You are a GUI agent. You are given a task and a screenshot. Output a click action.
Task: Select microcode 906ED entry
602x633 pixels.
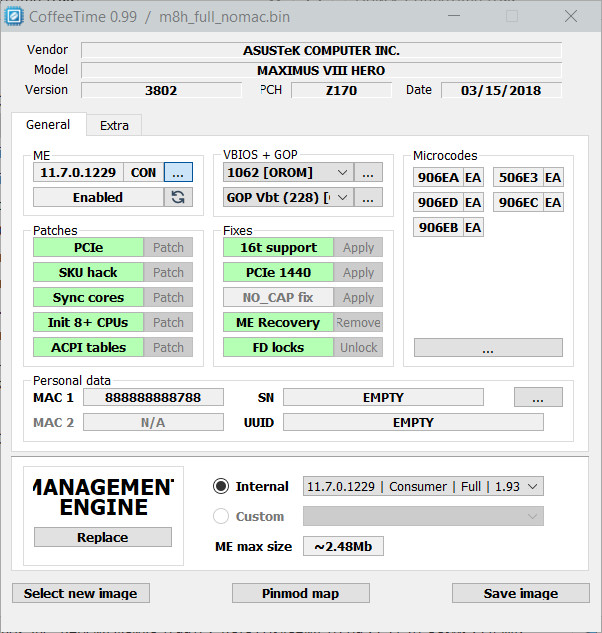[448, 203]
